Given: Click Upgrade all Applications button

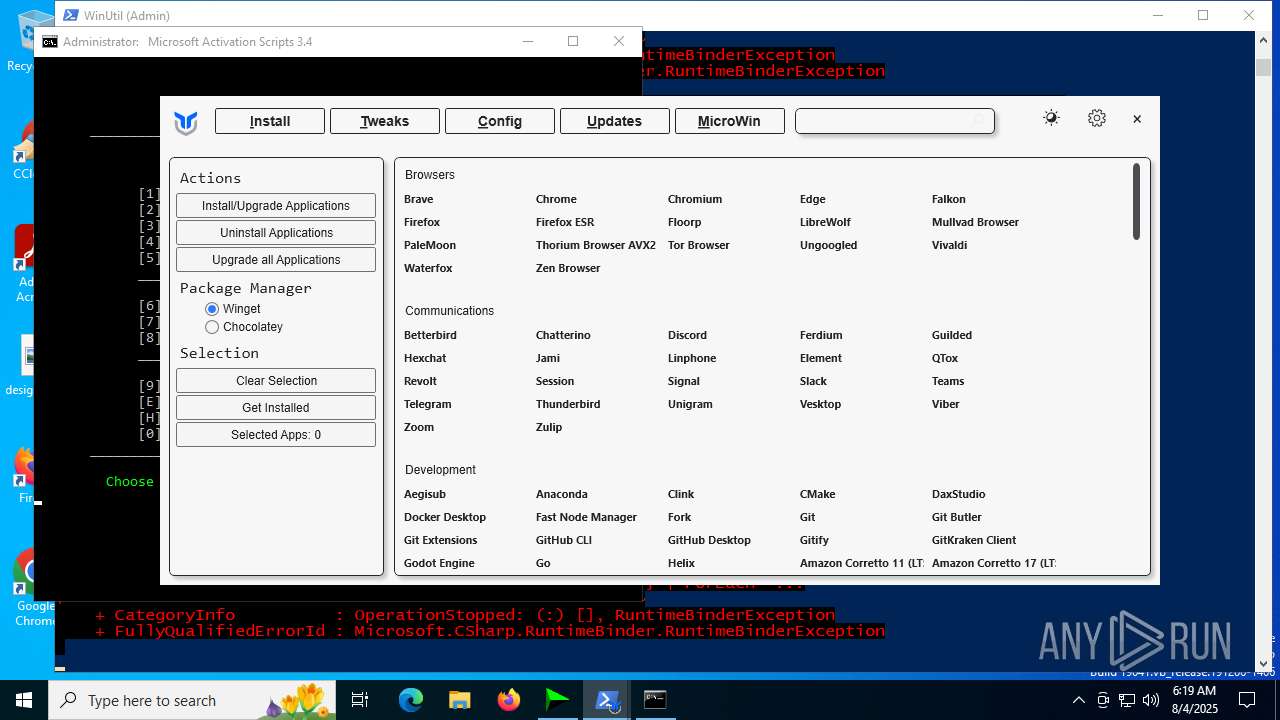Looking at the screenshot, I should pos(276,260).
